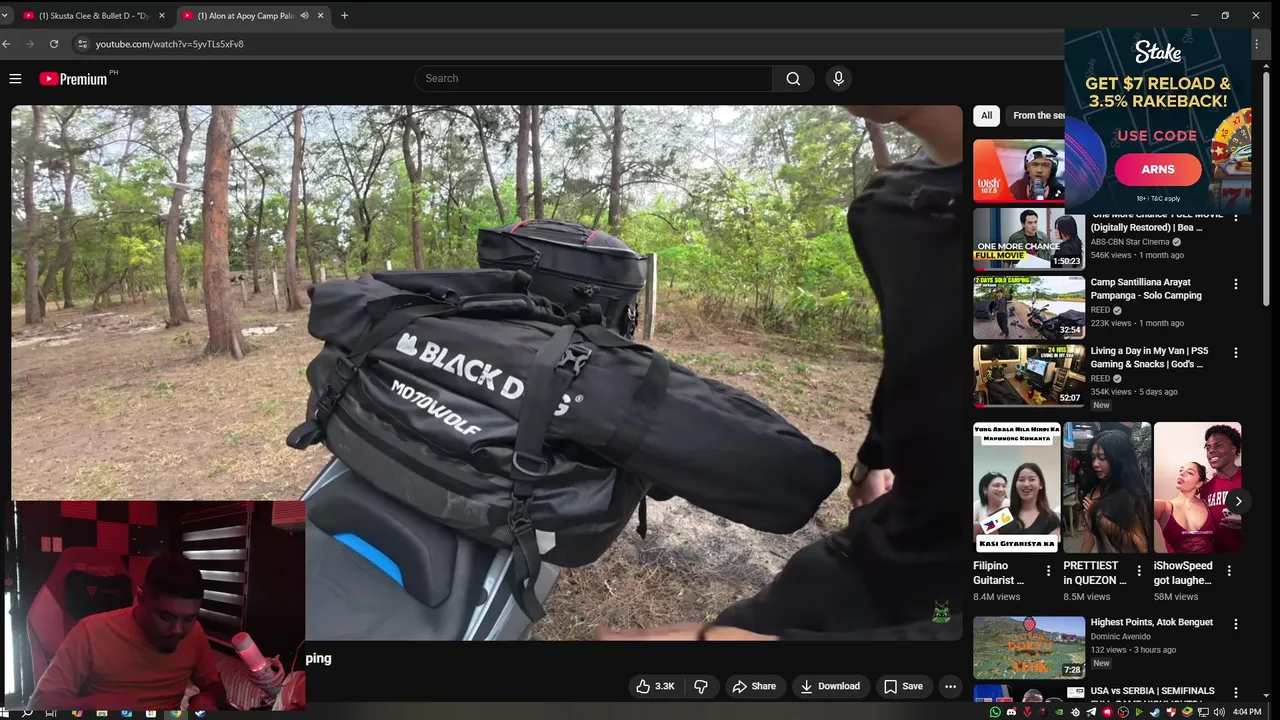Open Camp Santilliana solo camping thumbnail
This screenshot has height=720, width=1280.
point(1029,307)
